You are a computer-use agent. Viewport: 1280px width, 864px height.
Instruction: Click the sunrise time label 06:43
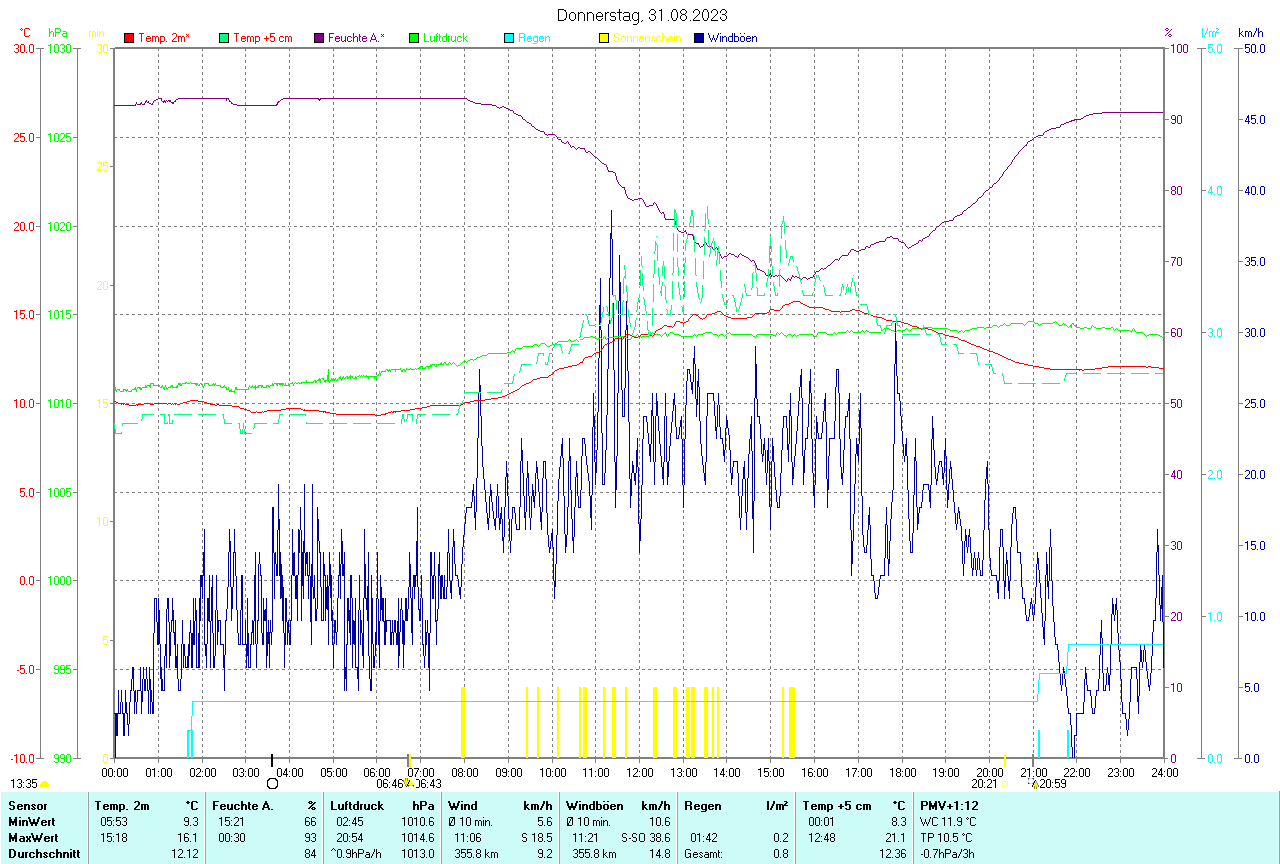428,784
